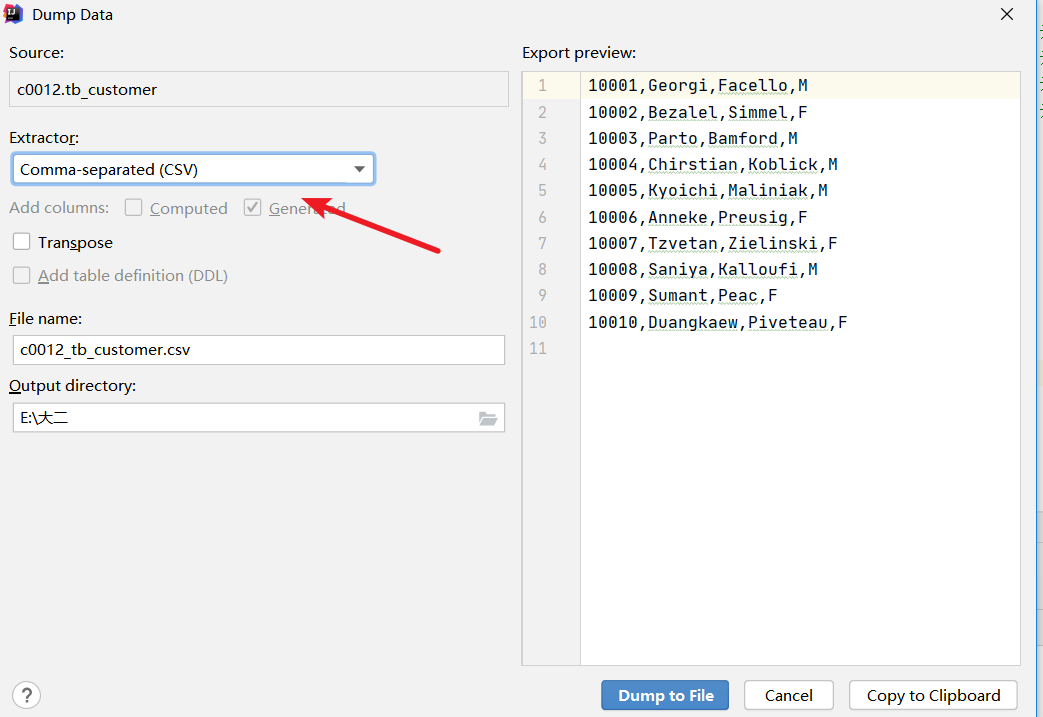Click the Dump to File button
This screenshot has width=1043, height=717.
click(665, 695)
